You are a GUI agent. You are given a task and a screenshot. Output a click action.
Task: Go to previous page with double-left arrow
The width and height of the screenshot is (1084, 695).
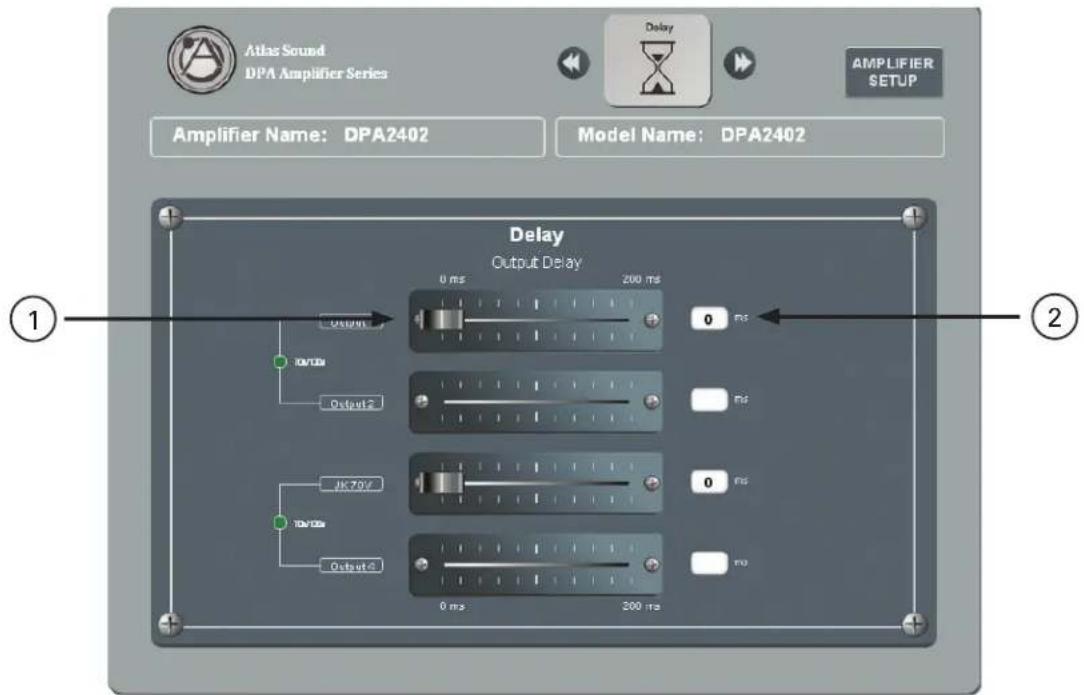click(x=574, y=64)
